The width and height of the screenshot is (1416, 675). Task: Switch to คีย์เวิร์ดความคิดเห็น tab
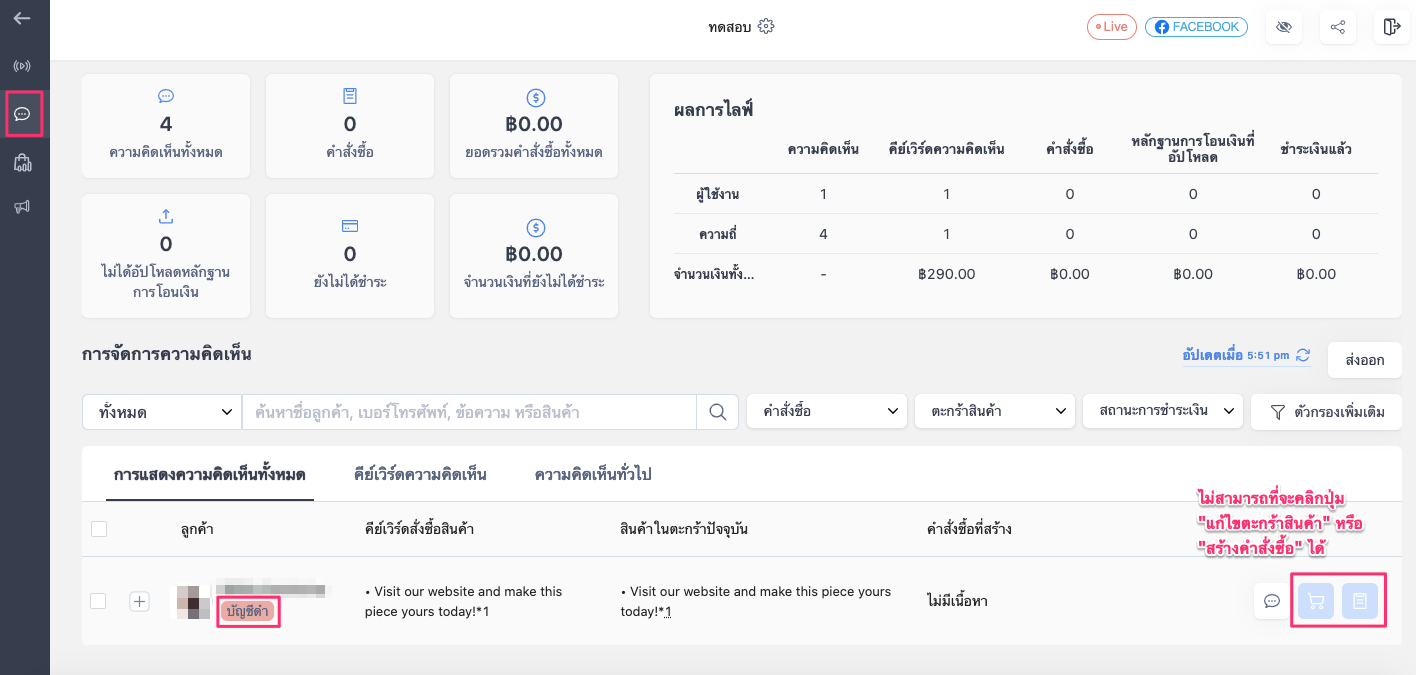[x=420, y=474]
